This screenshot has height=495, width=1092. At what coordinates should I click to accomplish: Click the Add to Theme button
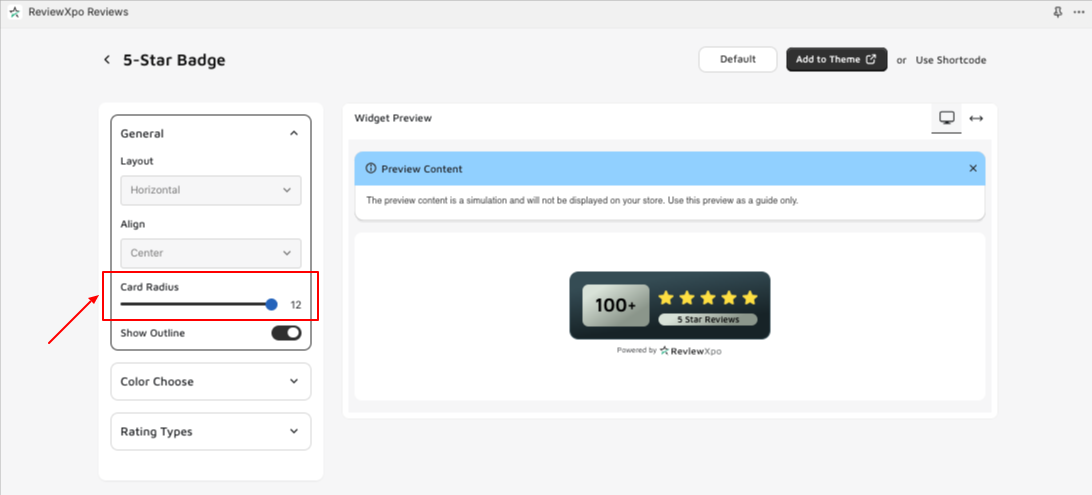836,59
